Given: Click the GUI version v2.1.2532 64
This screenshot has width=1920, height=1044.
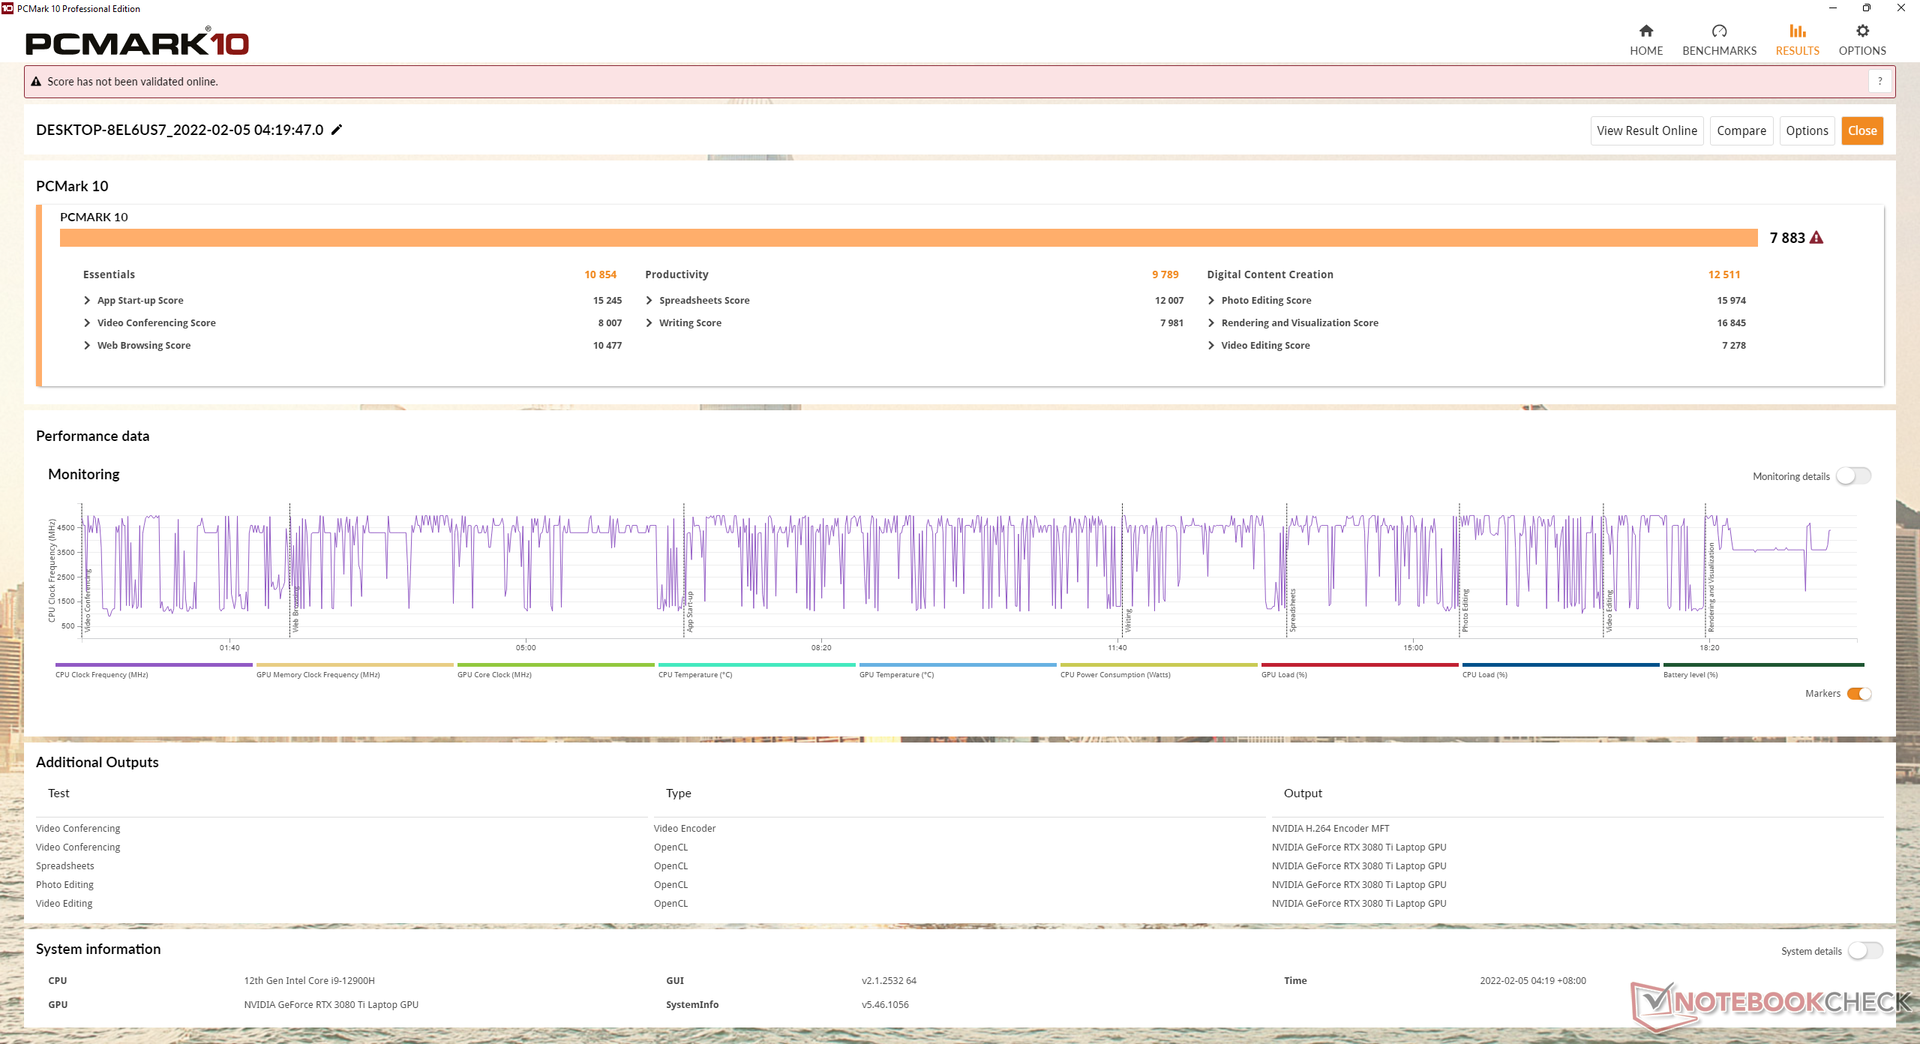Looking at the screenshot, I should [x=889, y=981].
